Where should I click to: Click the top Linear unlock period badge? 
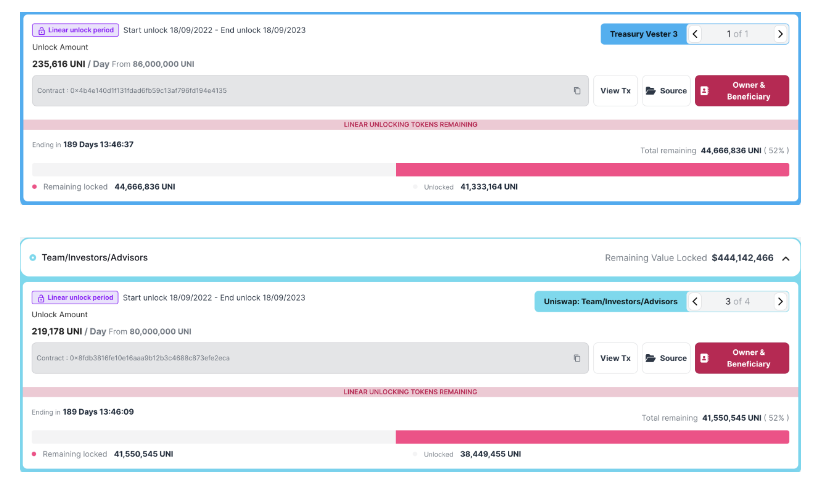(75, 30)
